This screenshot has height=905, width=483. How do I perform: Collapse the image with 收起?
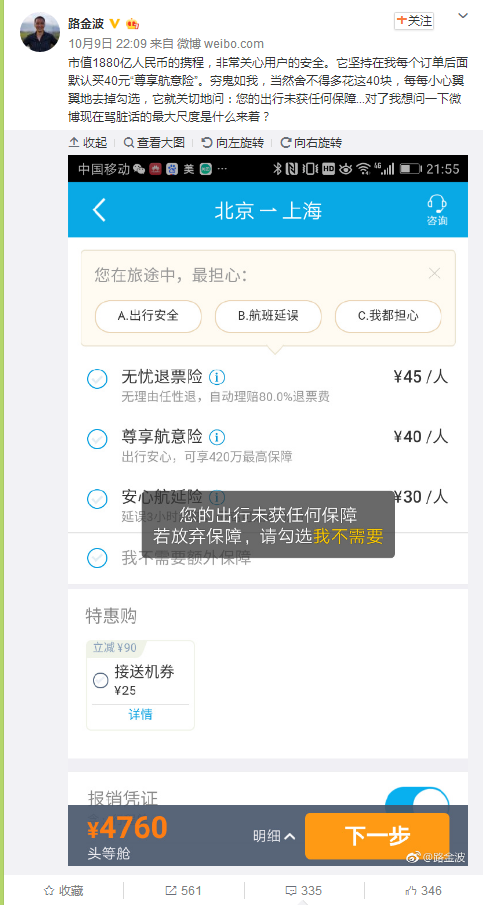tap(88, 143)
